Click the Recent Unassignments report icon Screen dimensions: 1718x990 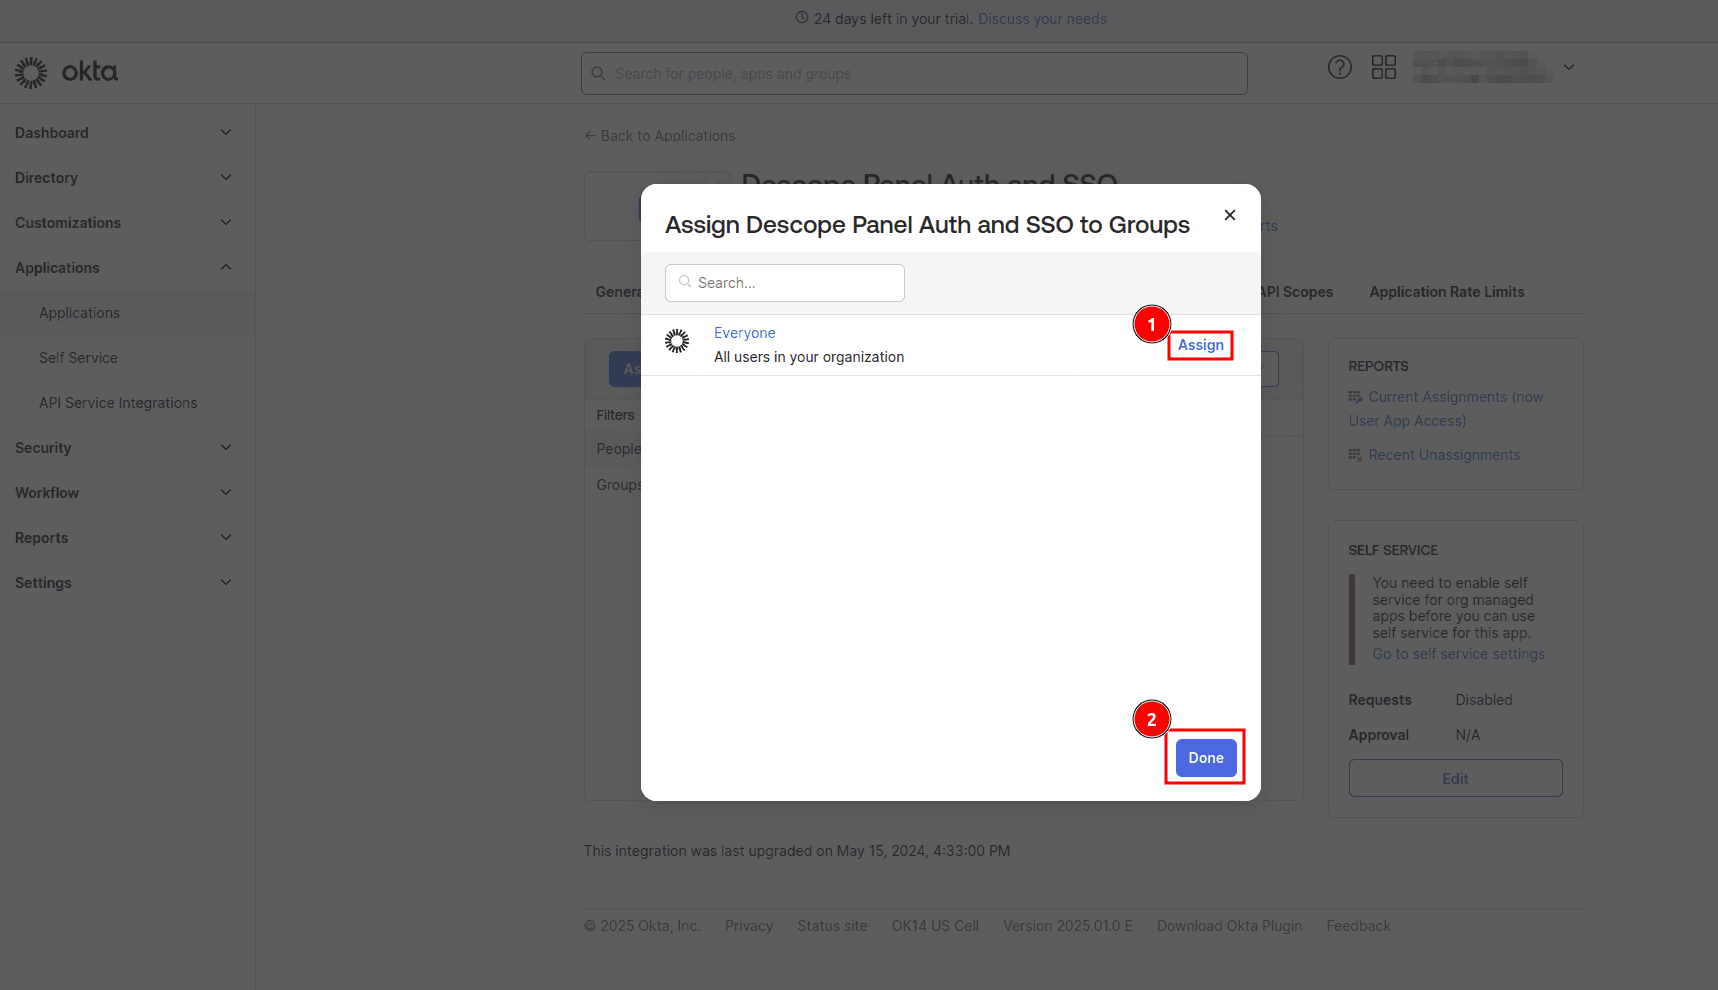(1356, 454)
